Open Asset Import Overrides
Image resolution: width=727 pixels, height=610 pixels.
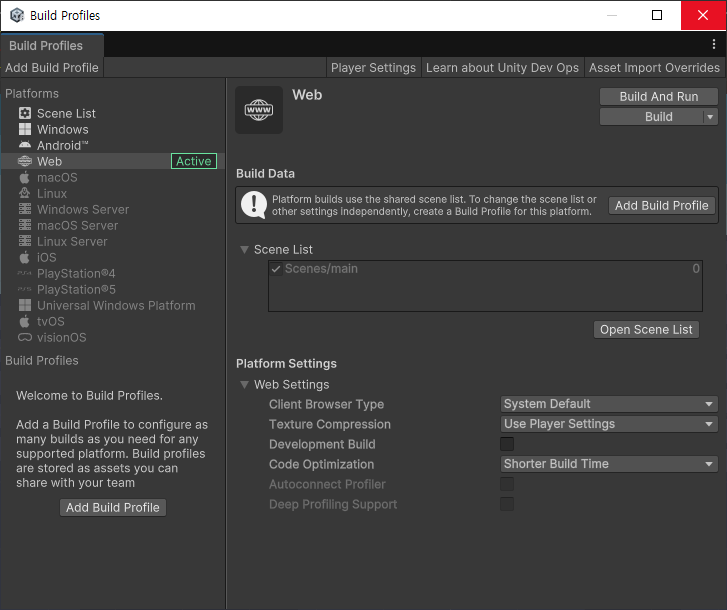coord(654,68)
